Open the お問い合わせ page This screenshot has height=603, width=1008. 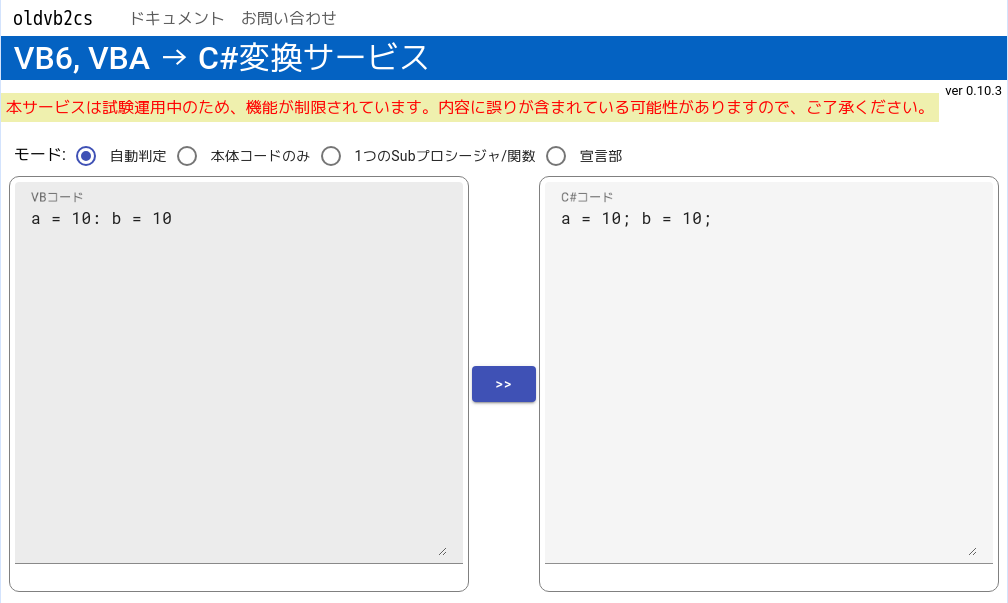coord(289,17)
